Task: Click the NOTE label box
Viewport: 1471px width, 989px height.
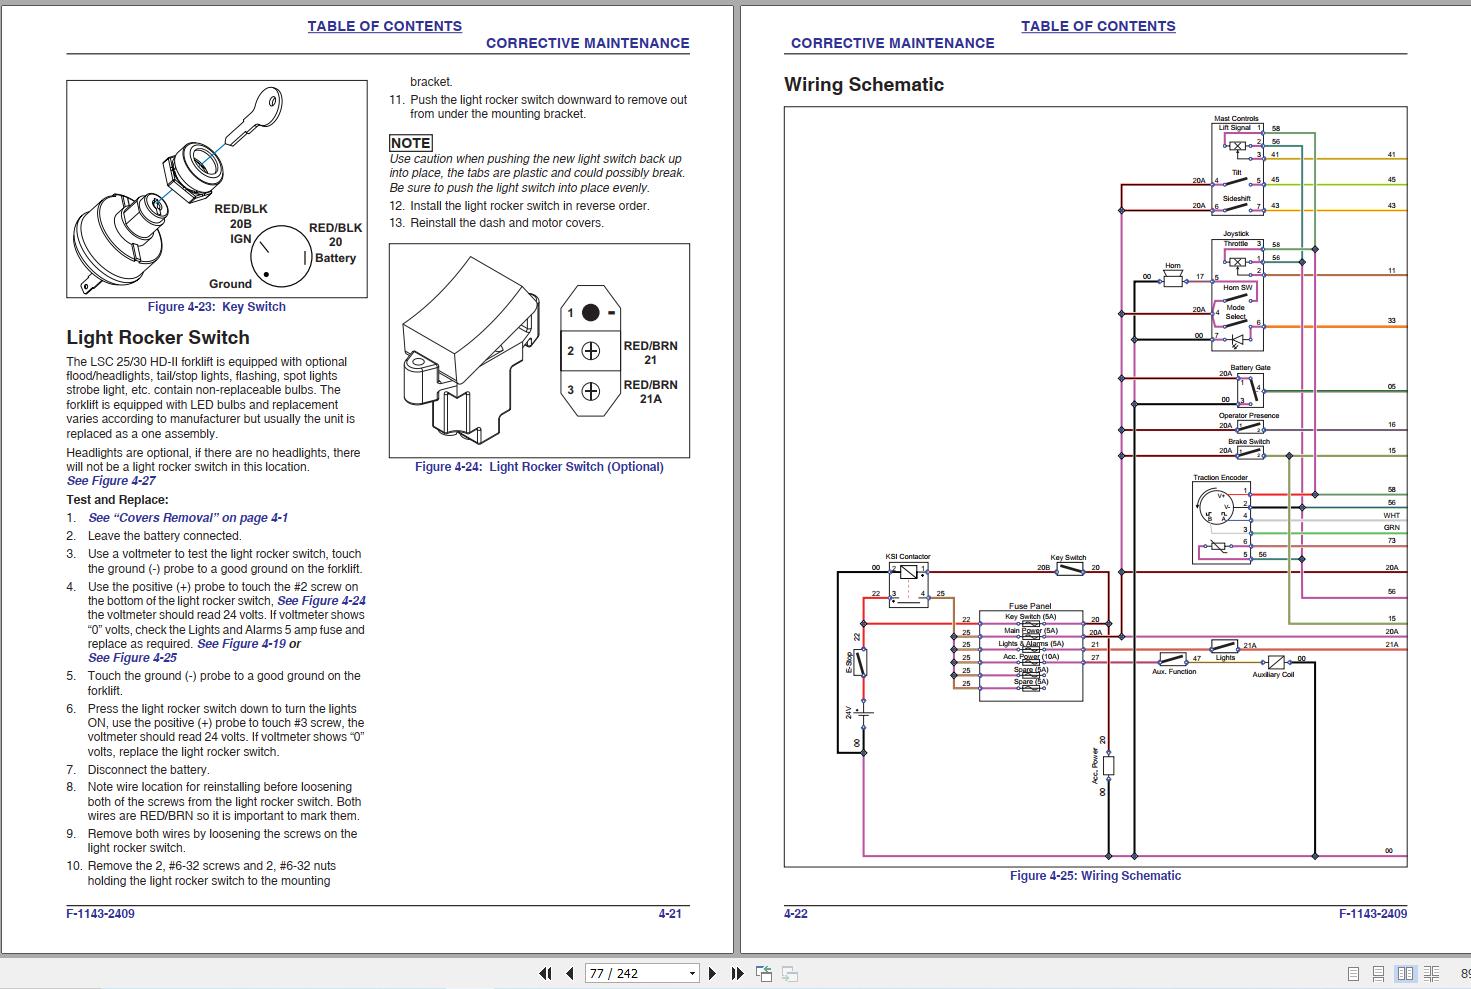Action: click(410, 143)
